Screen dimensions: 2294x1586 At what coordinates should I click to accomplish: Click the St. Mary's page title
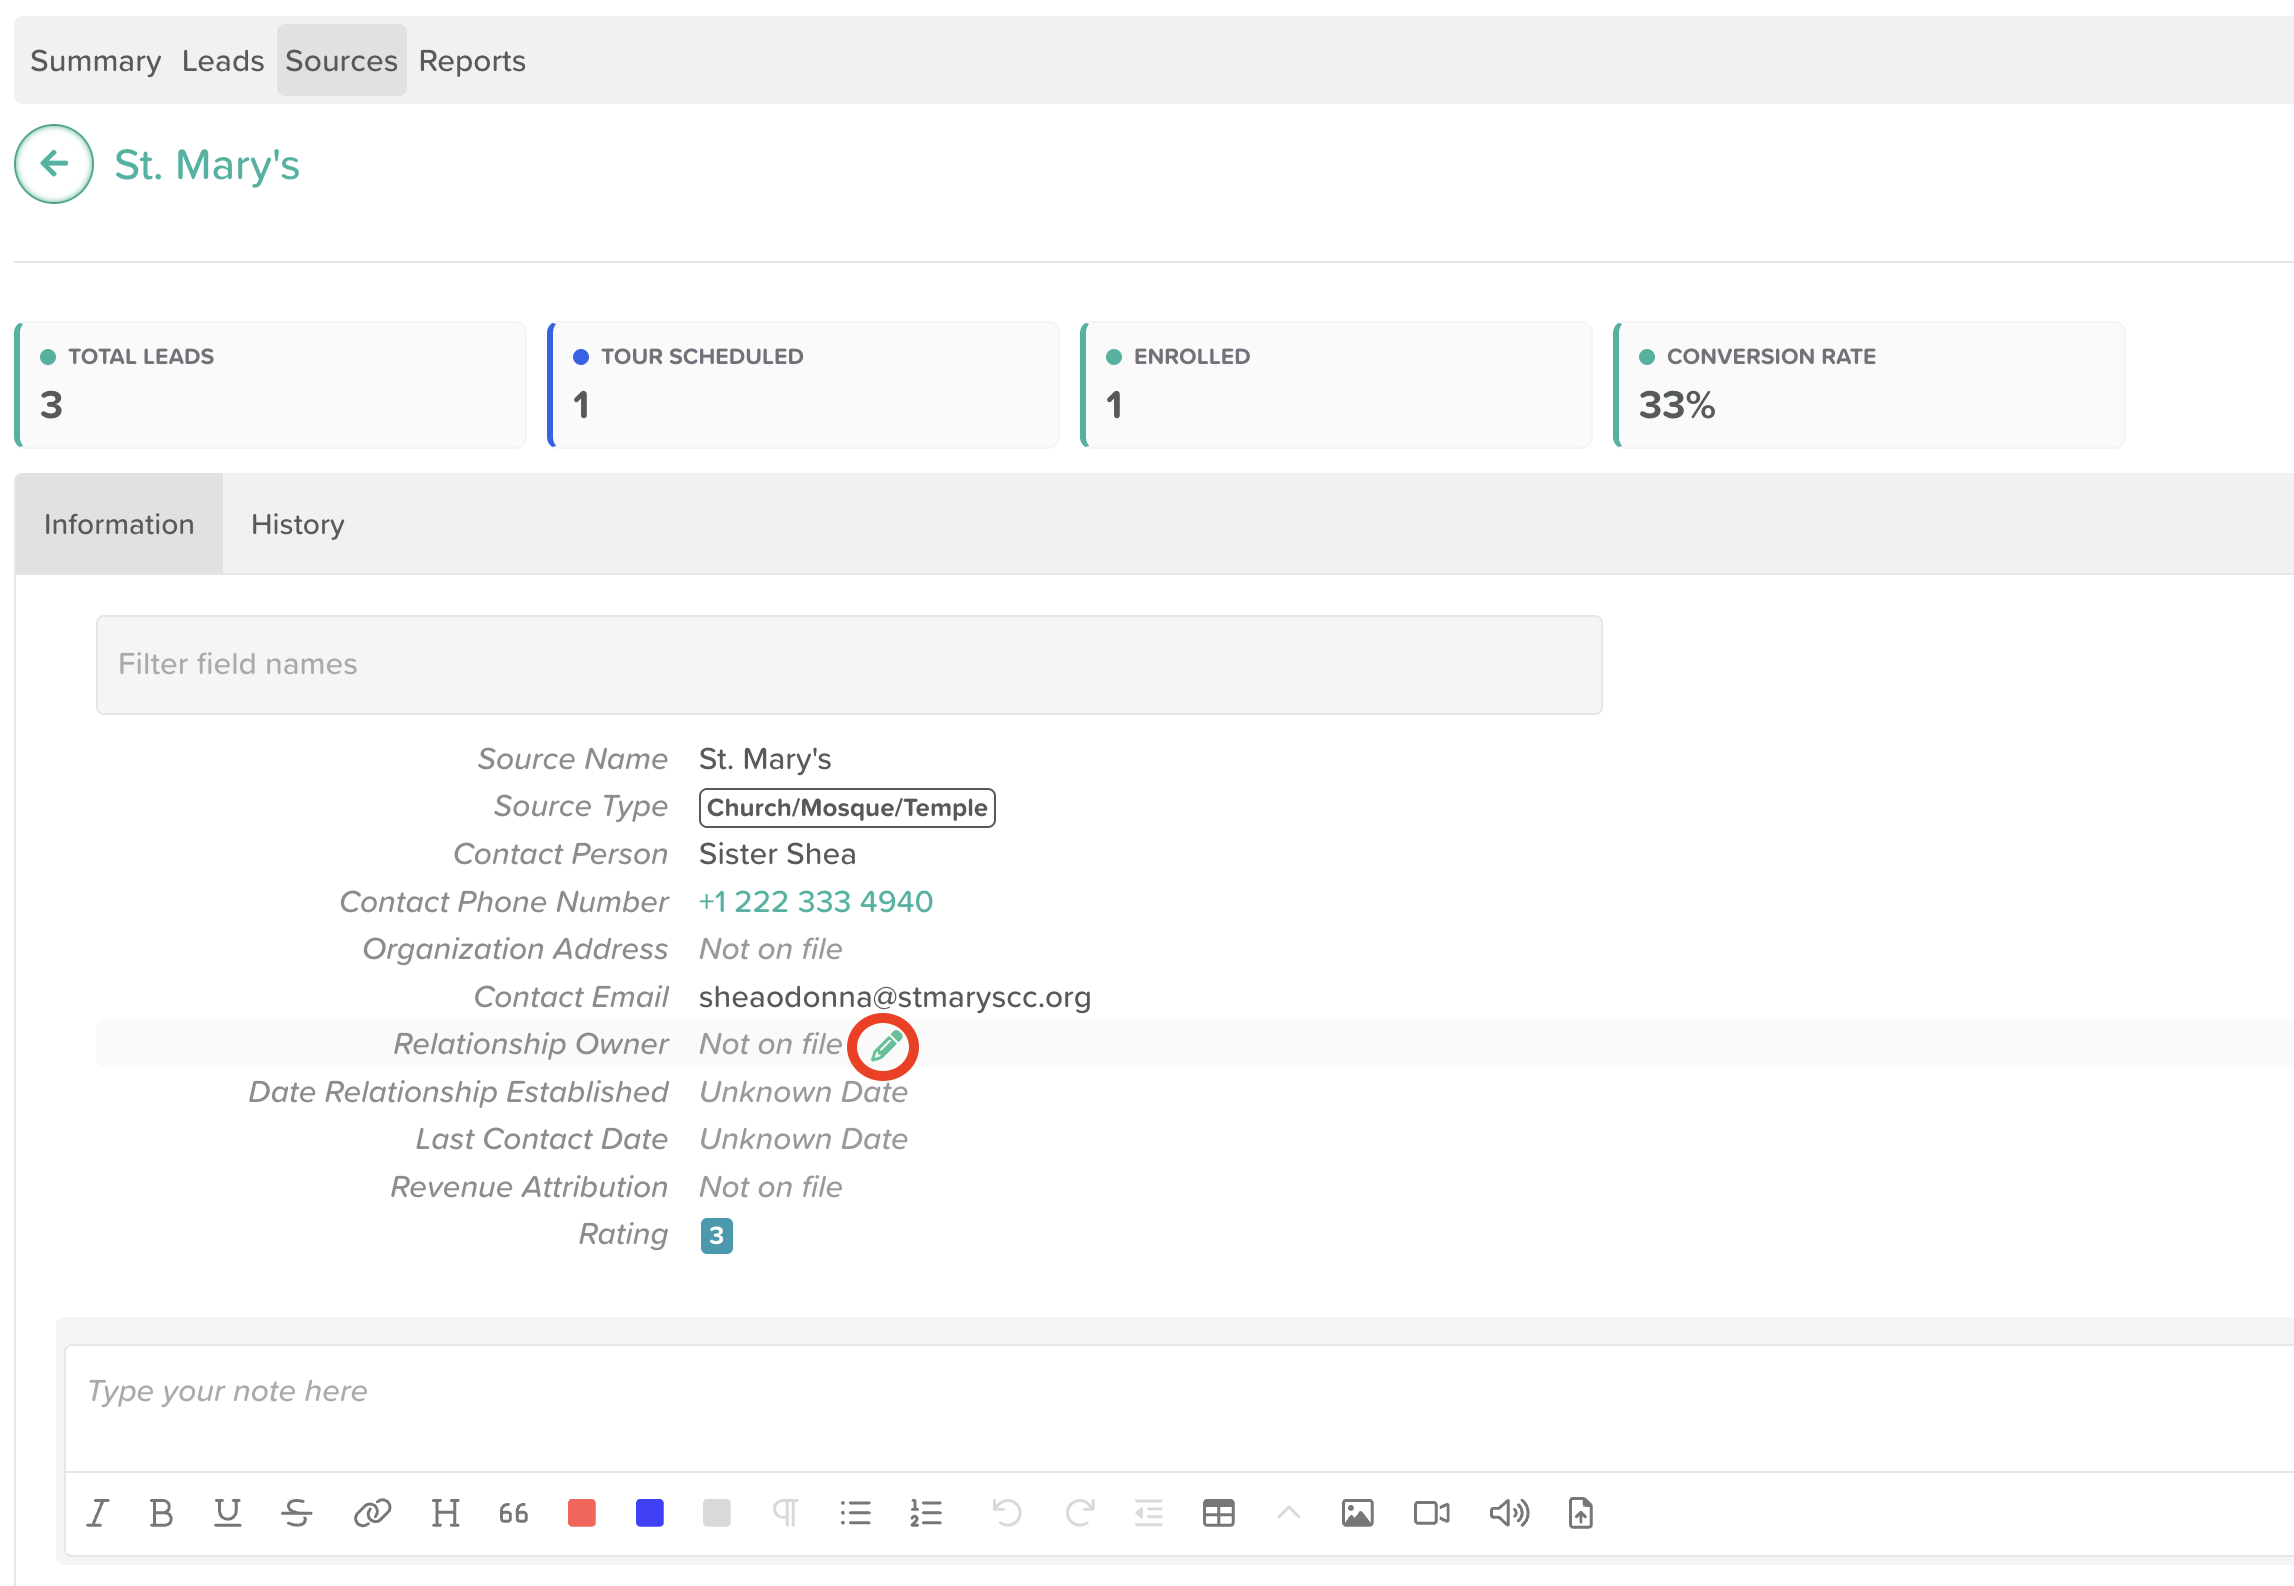tap(207, 165)
